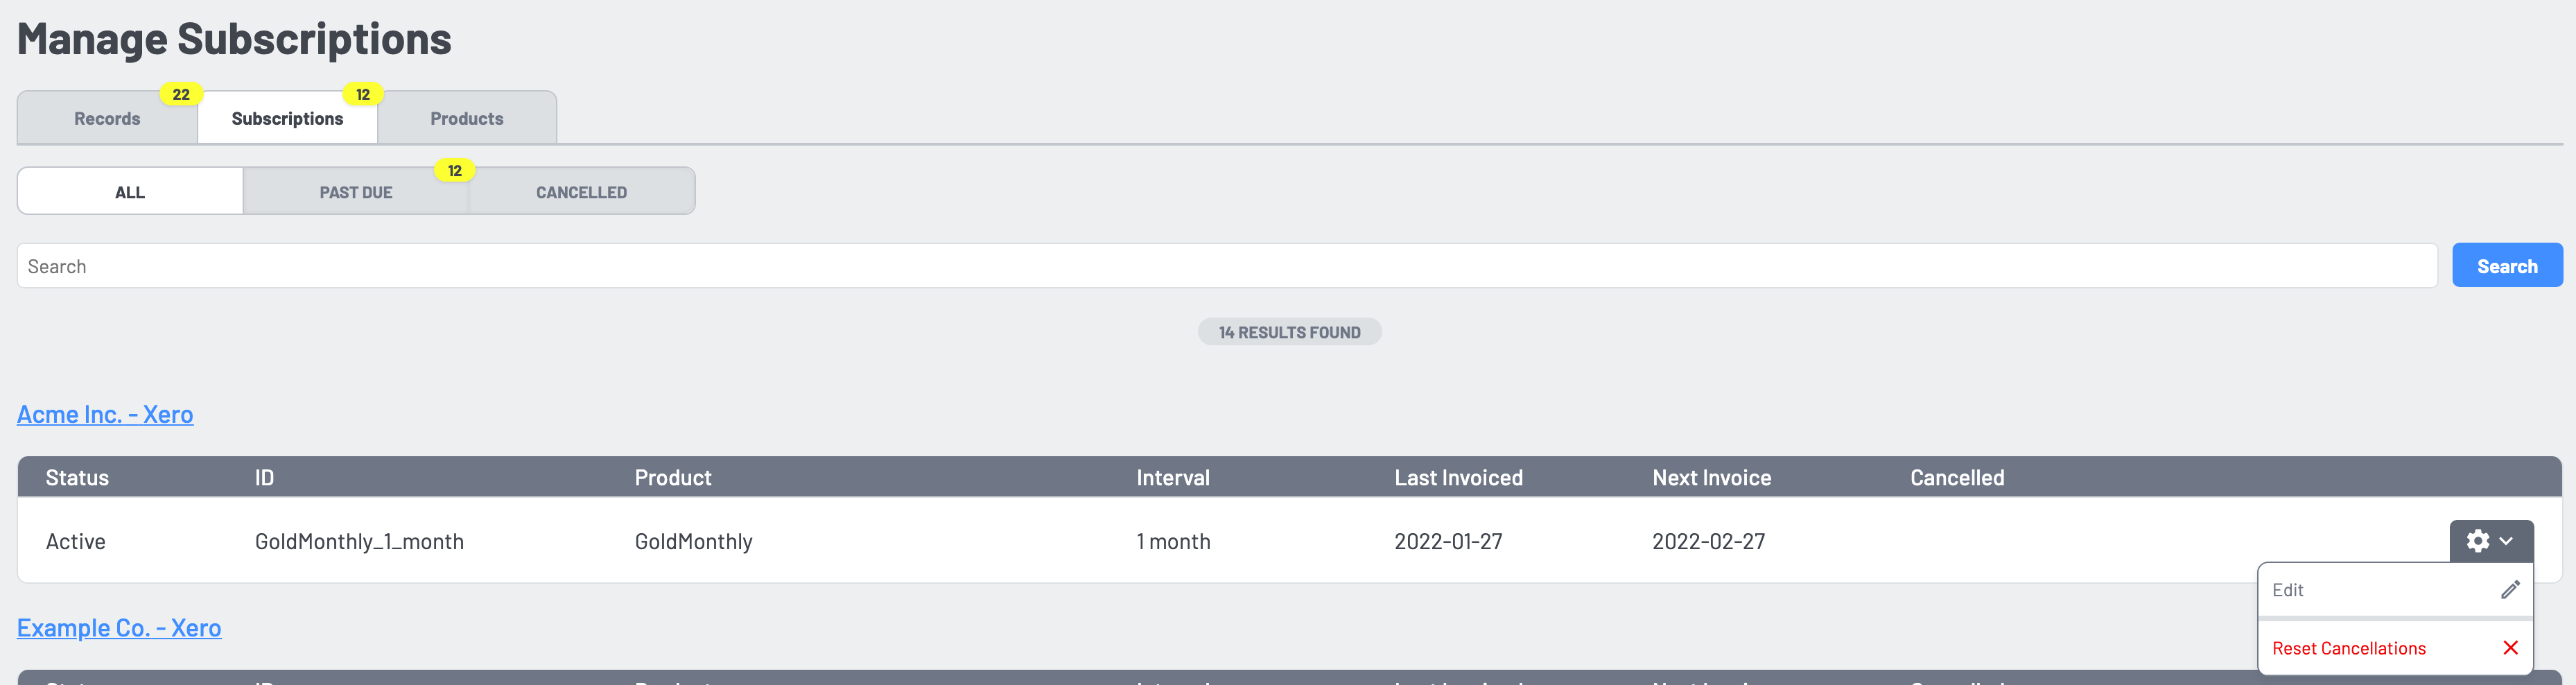This screenshot has width=2576, height=685.
Task: Click the yellow 12 badge on Subscriptions tab
Action: (x=363, y=94)
